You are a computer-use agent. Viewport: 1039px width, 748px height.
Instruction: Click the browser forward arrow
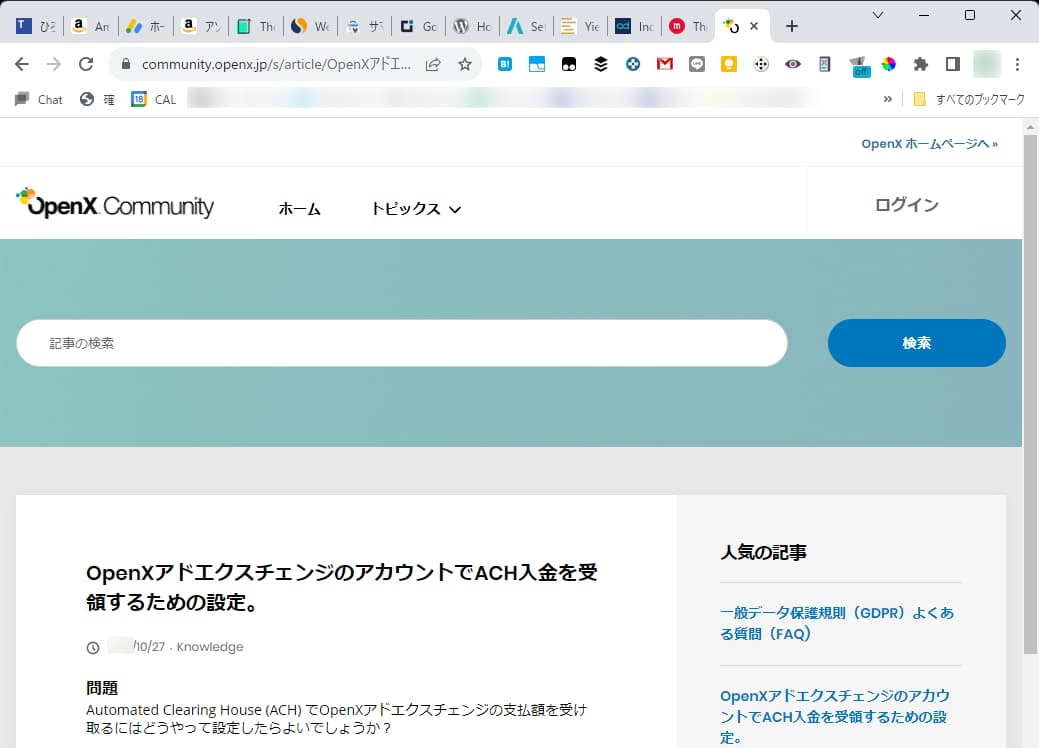(x=54, y=64)
